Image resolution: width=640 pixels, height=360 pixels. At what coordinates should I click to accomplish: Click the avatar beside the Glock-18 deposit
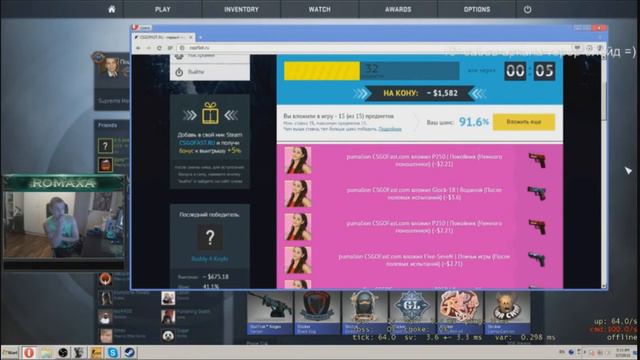coord(298,193)
